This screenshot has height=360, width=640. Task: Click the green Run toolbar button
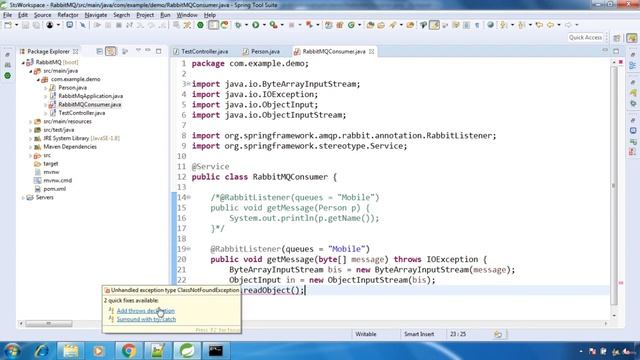[x=256, y=25]
